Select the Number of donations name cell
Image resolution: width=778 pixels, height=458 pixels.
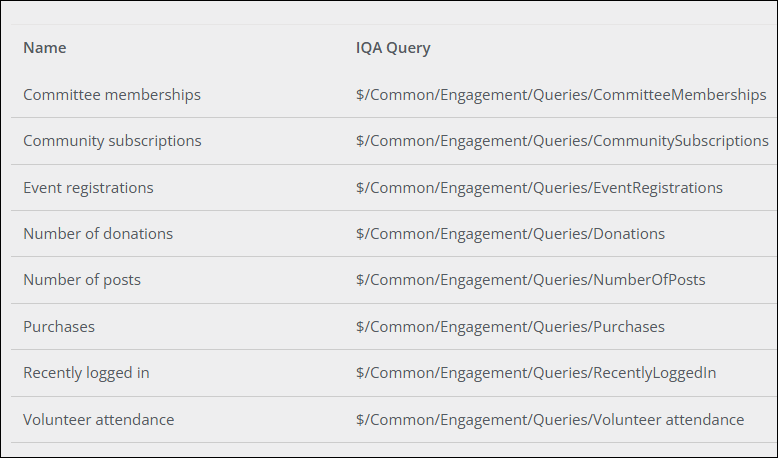tap(98, 234)
